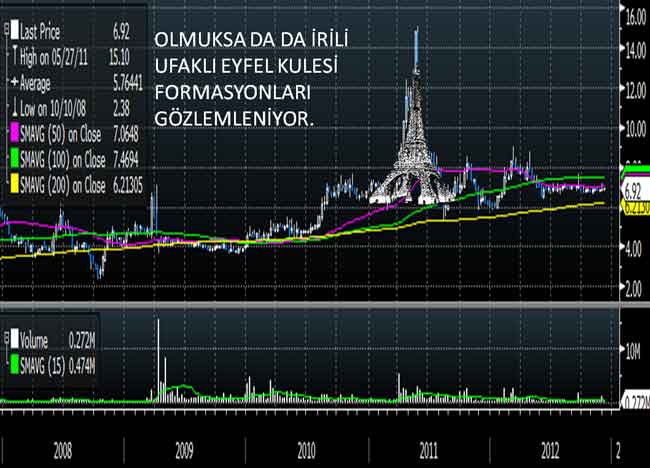Click the white 6.92 last price tag on axis
Screen dimensions: 650x468
point(634,192)
